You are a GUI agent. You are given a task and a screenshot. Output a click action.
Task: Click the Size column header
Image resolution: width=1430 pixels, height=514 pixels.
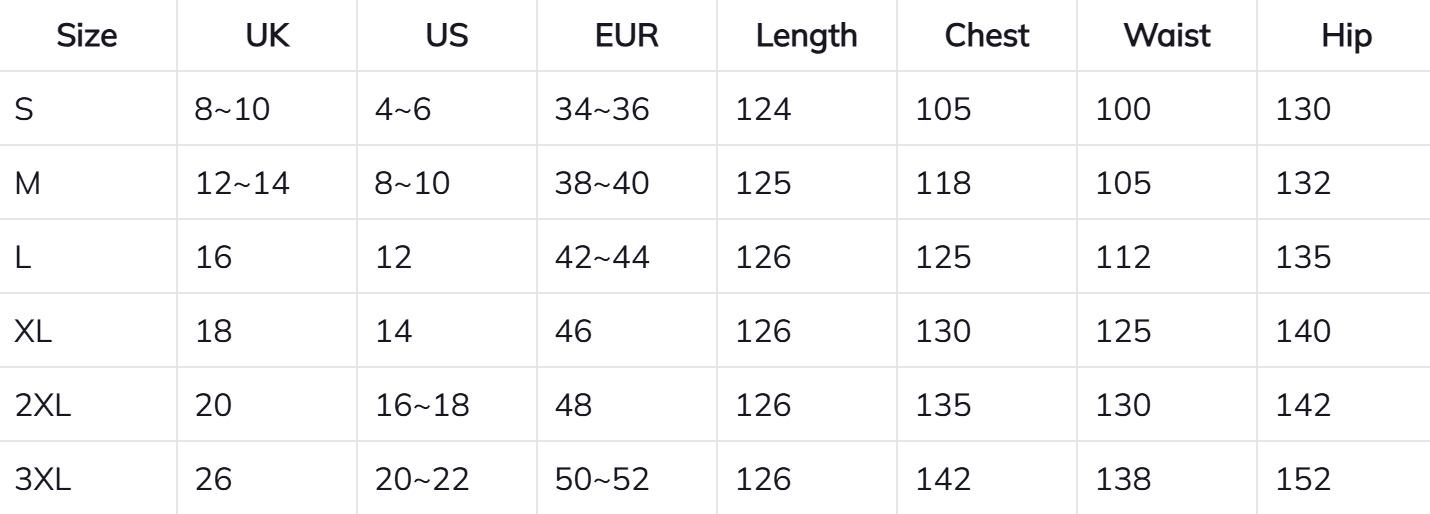pyautogui.click(x=88, y=37)
